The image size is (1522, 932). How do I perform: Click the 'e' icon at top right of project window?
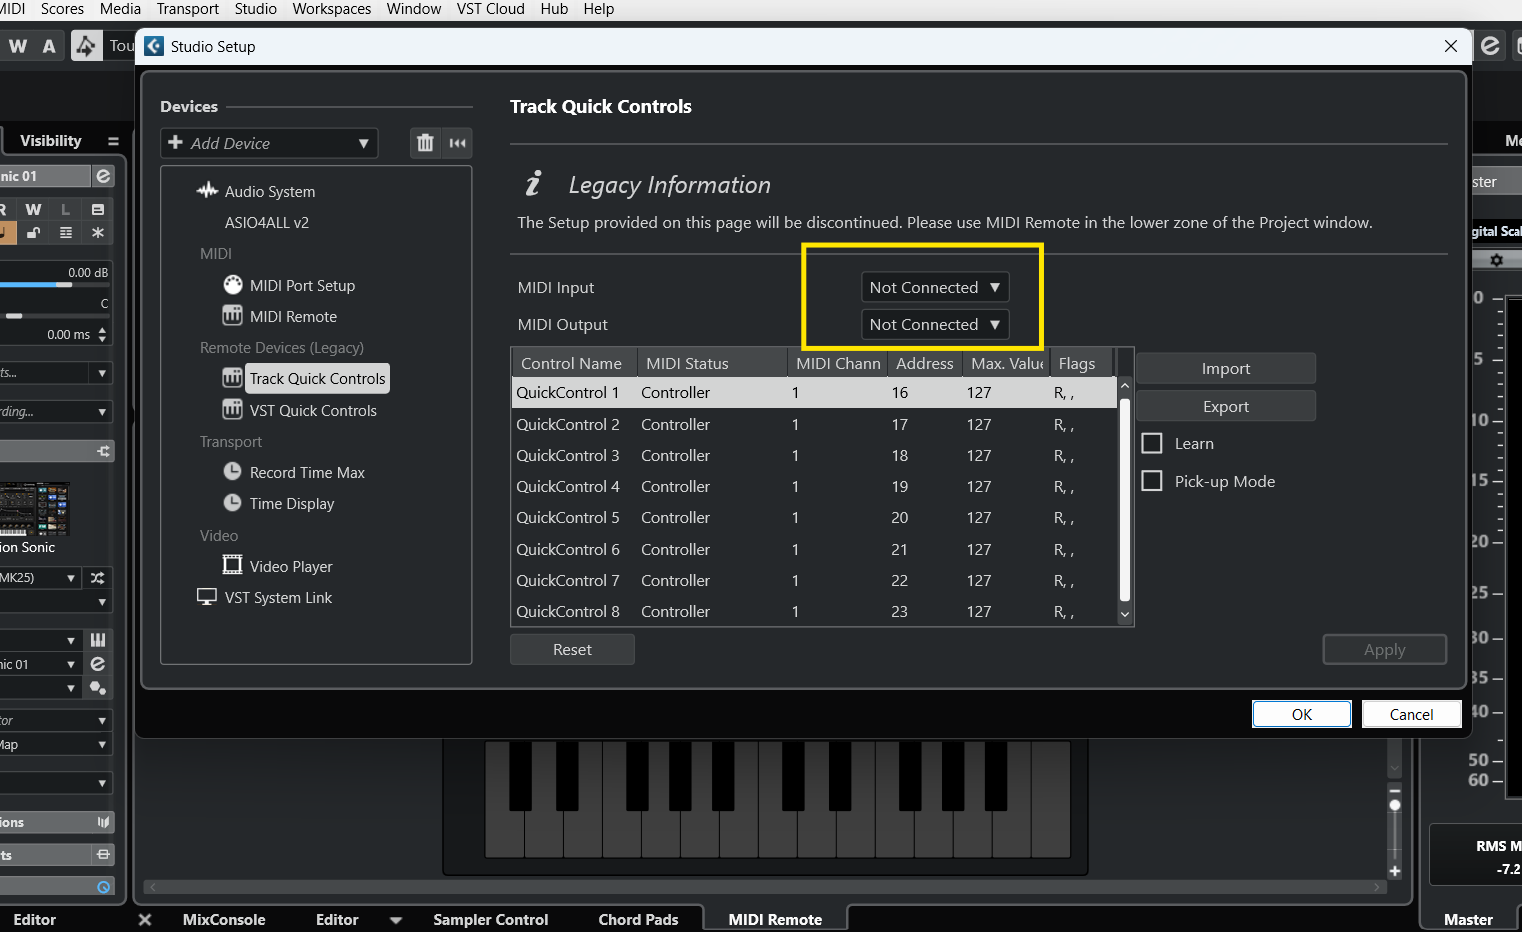click(x=1490, y=46)
